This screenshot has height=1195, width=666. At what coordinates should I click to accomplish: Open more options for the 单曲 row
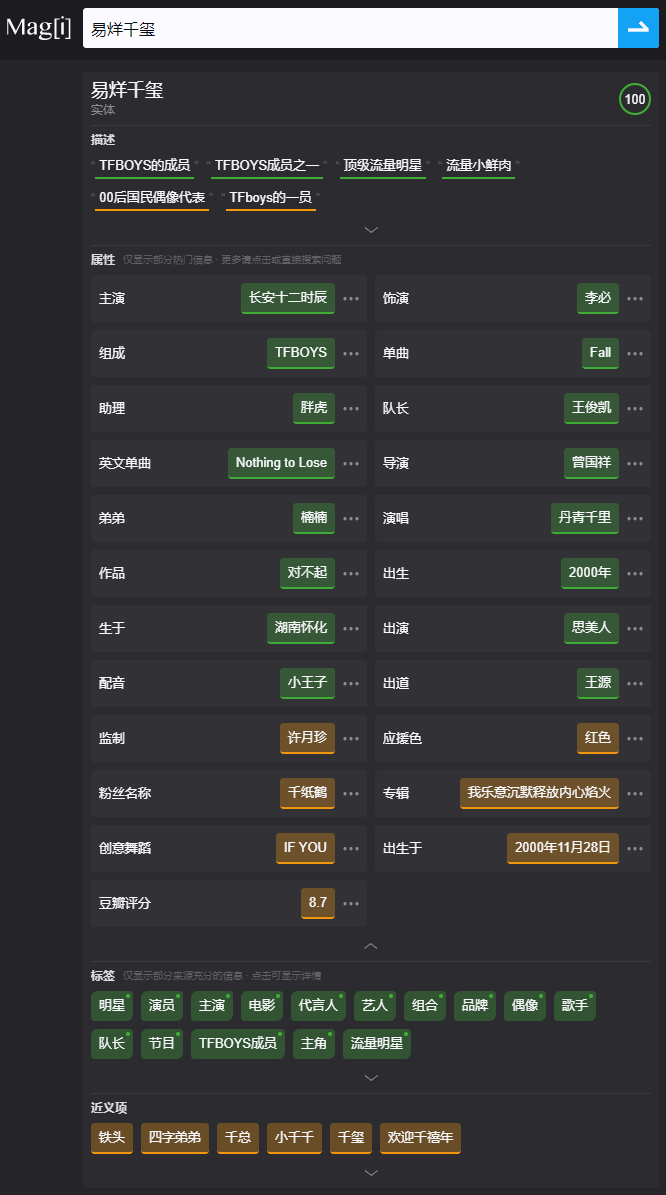point(636,354)
